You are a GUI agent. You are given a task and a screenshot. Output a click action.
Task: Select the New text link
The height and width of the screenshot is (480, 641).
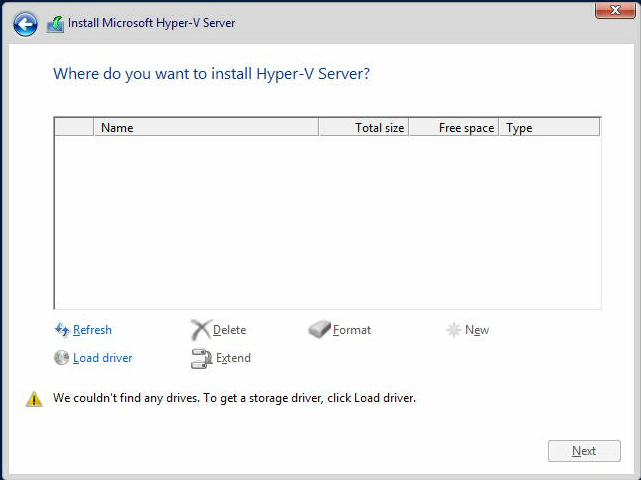click(x=477, y=330)
